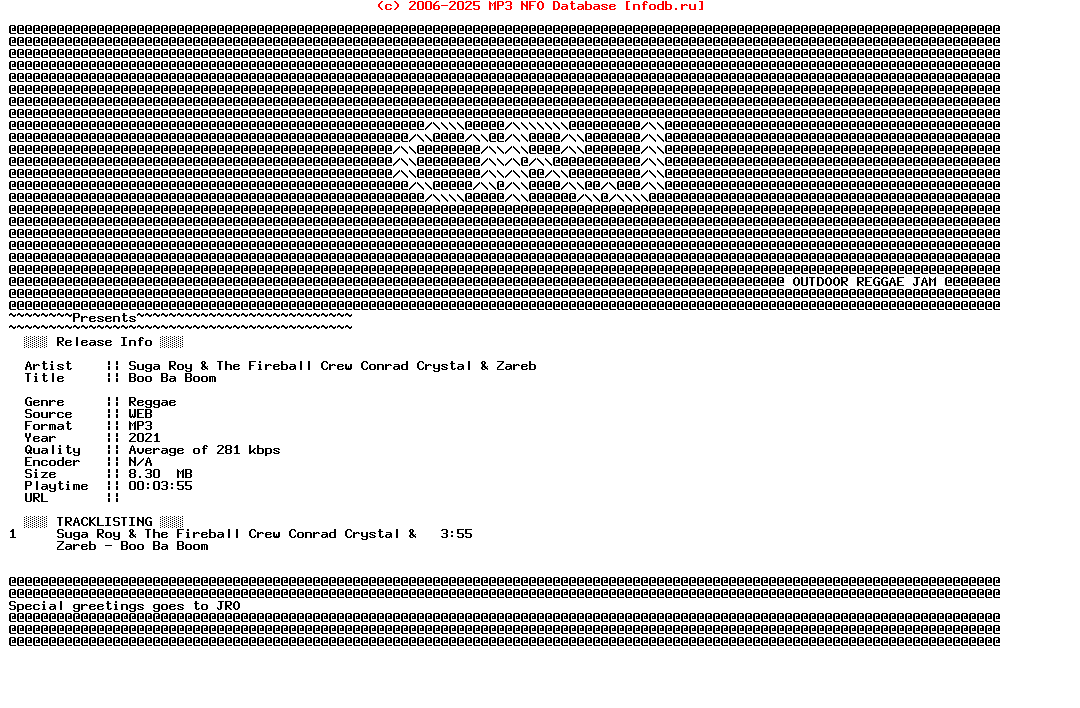
Task: Select the track duration 3:55
Action: point(456,534)
